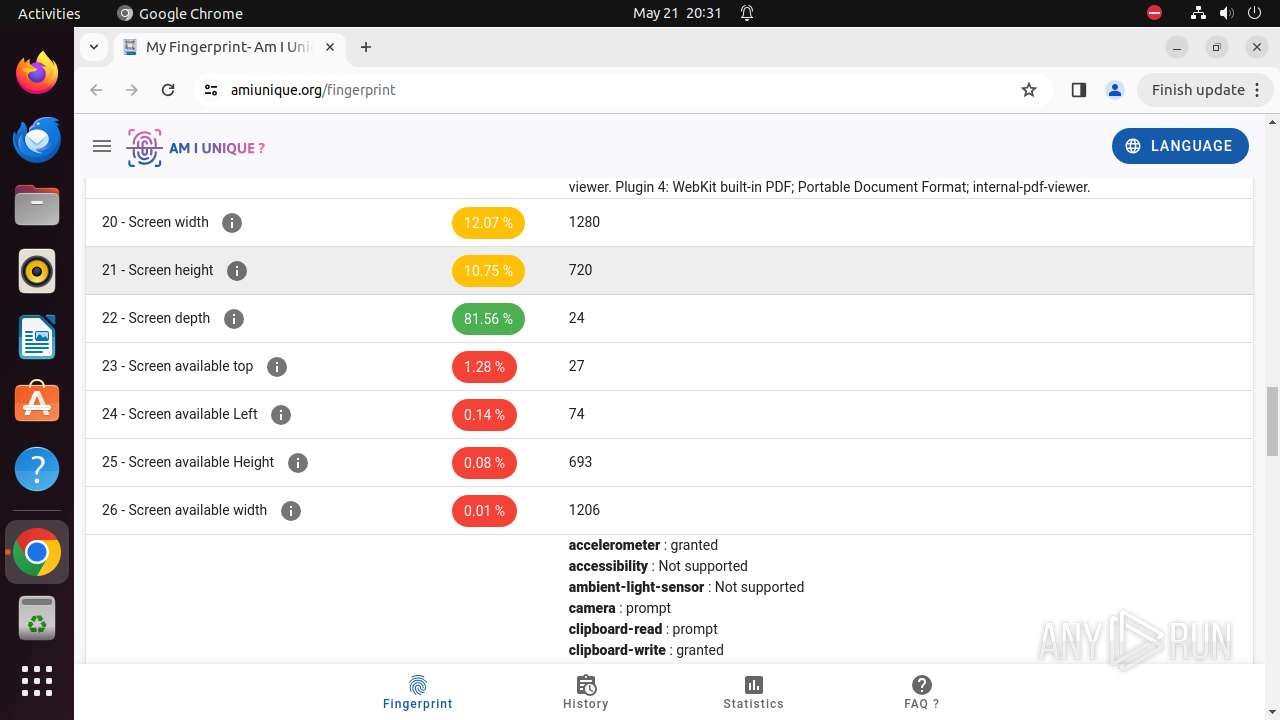
Task: Show info for Screen available top
Action: (277, 367)
